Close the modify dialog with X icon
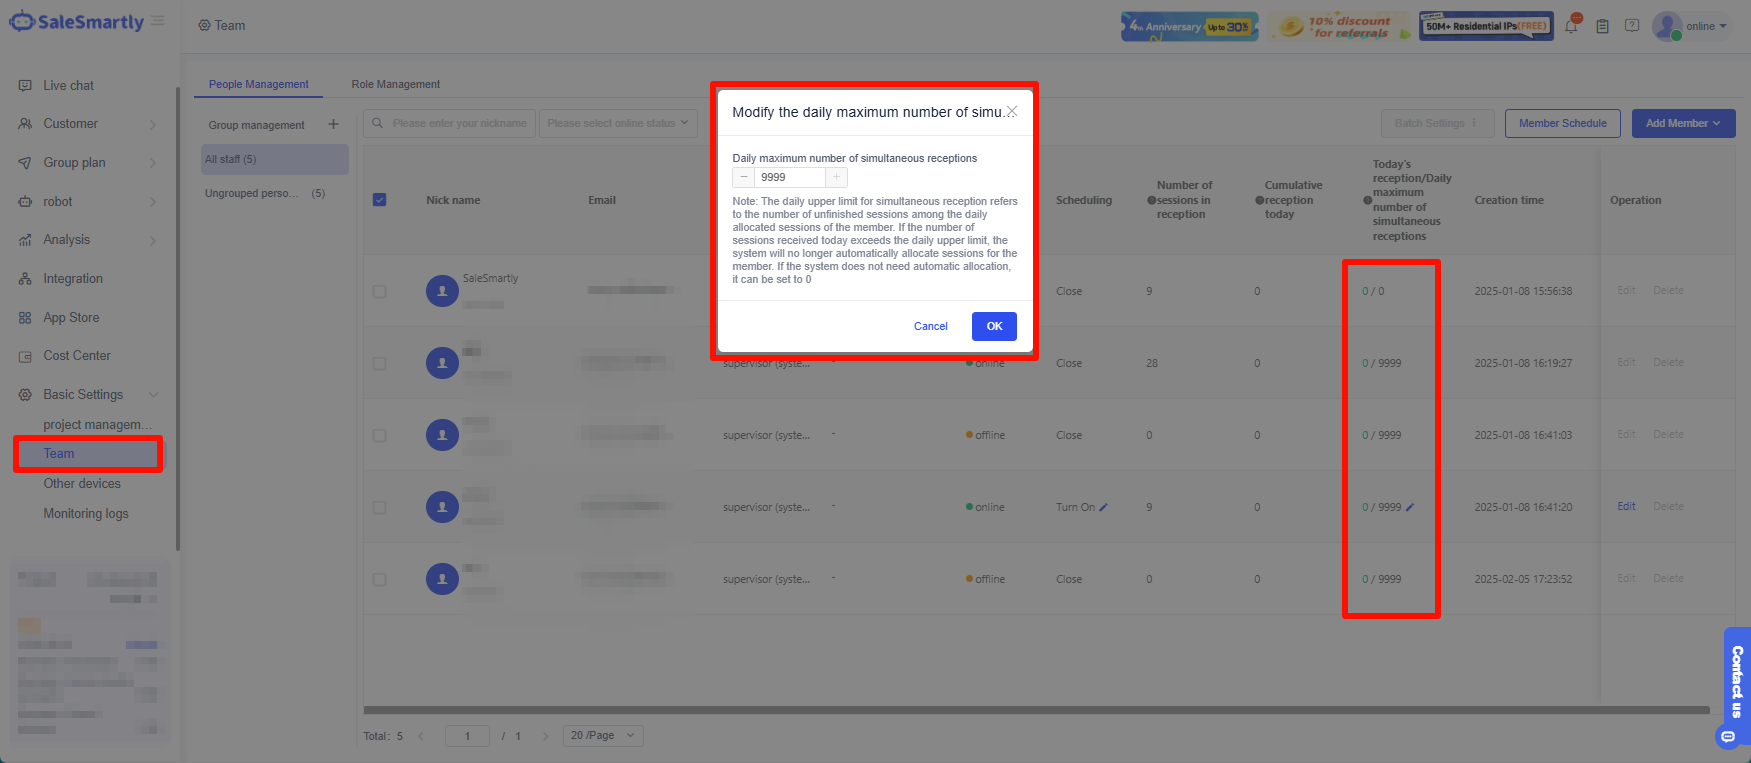The width and height of the screenshot is (1751, 763). click(x=1012, y=112)
